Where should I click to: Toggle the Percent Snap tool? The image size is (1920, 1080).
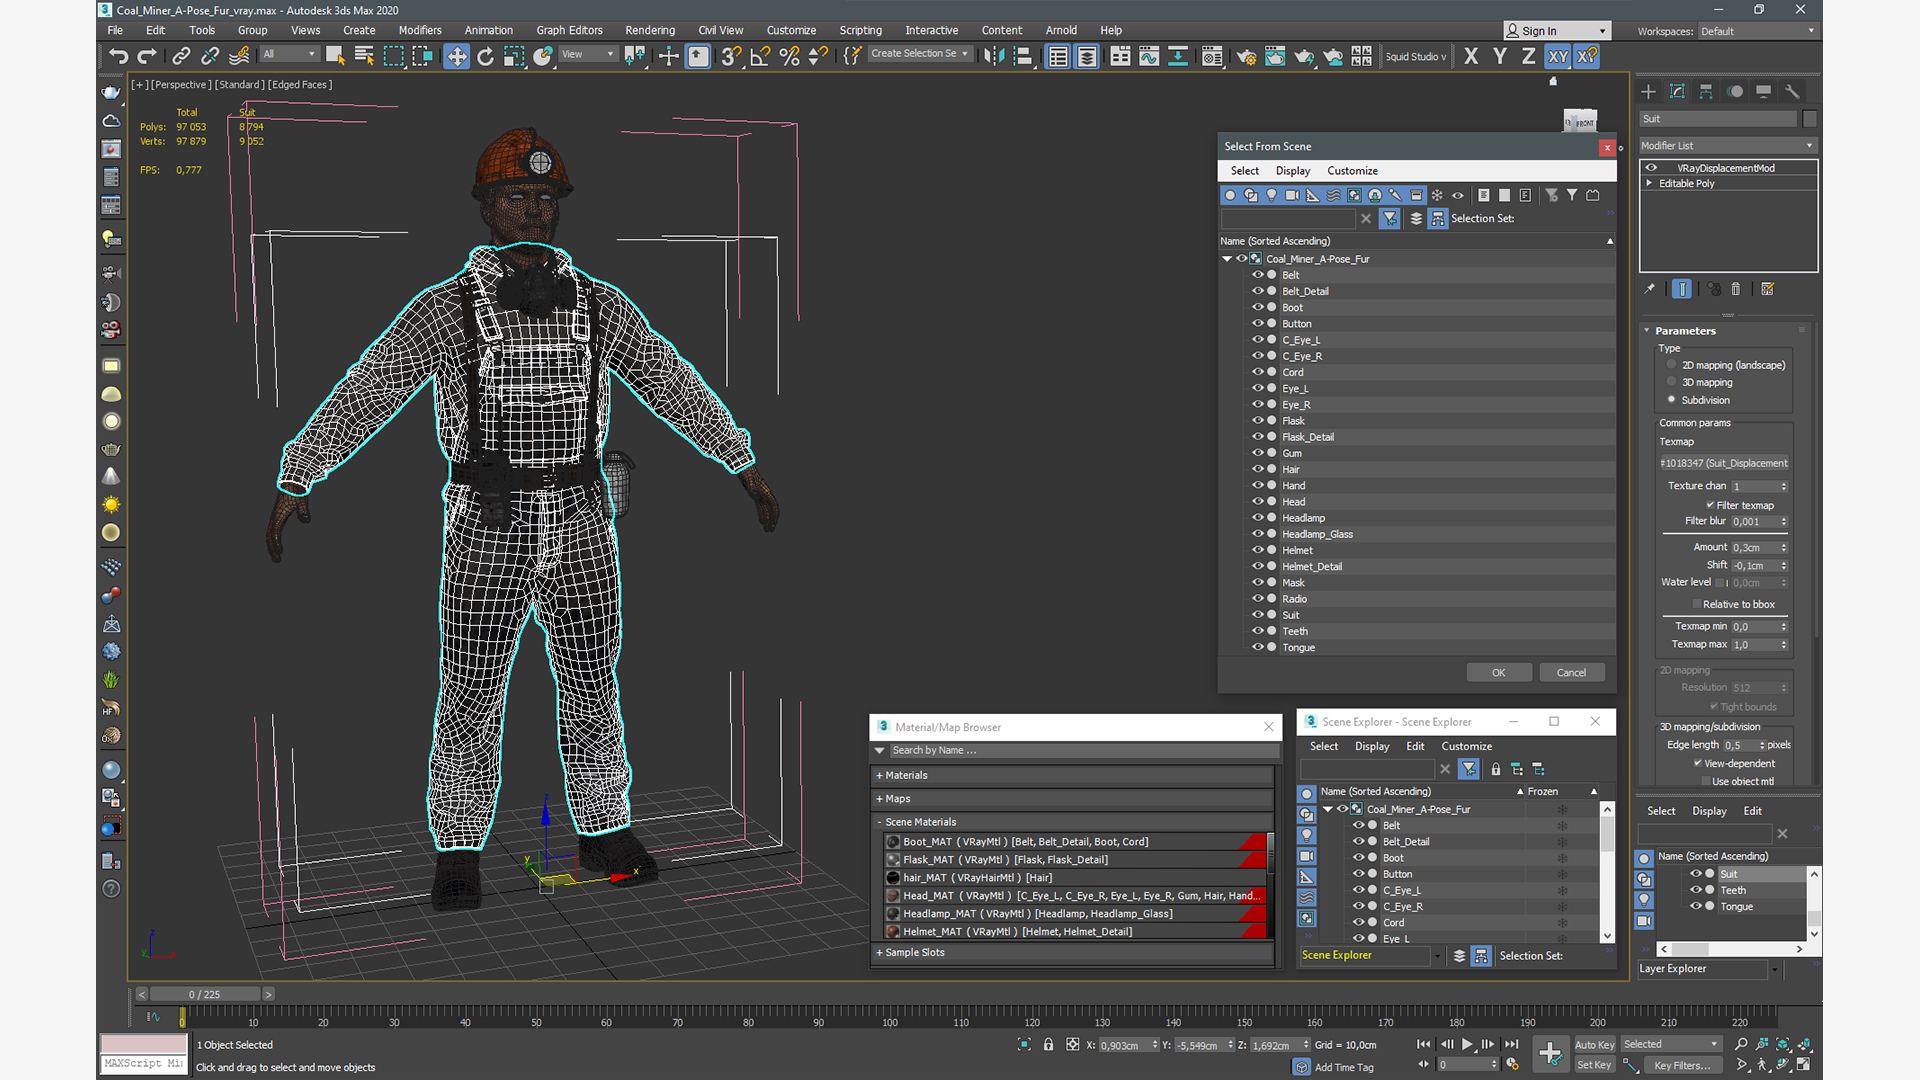tap(789, 56)
